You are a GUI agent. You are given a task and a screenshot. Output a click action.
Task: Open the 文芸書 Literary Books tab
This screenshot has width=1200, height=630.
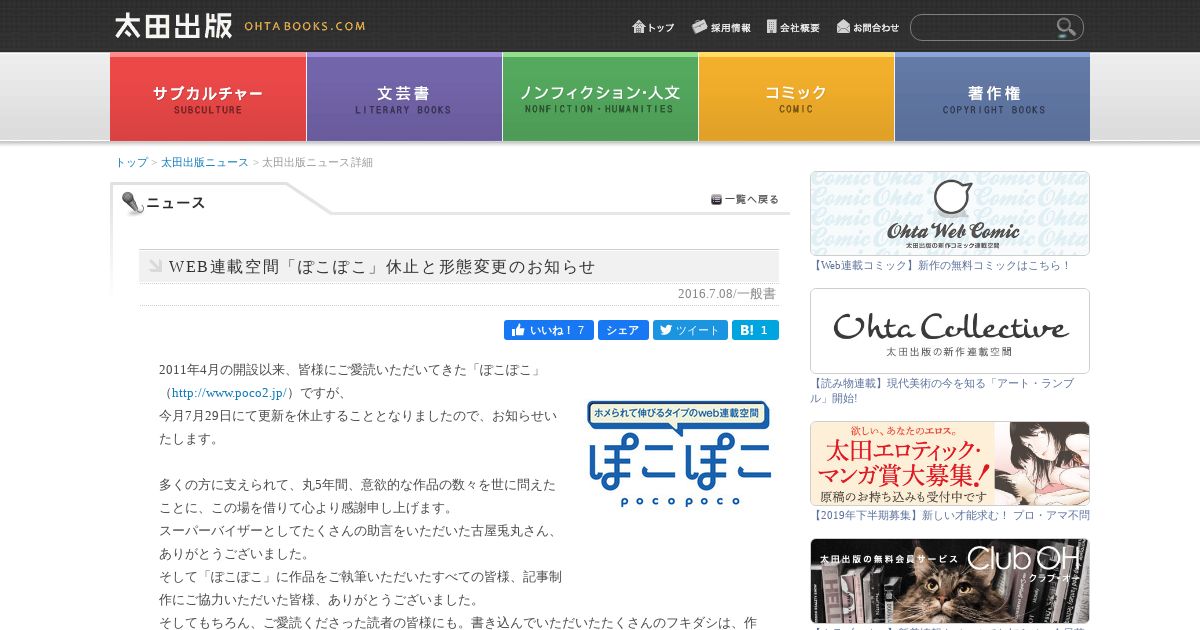(x=404, y=97)
